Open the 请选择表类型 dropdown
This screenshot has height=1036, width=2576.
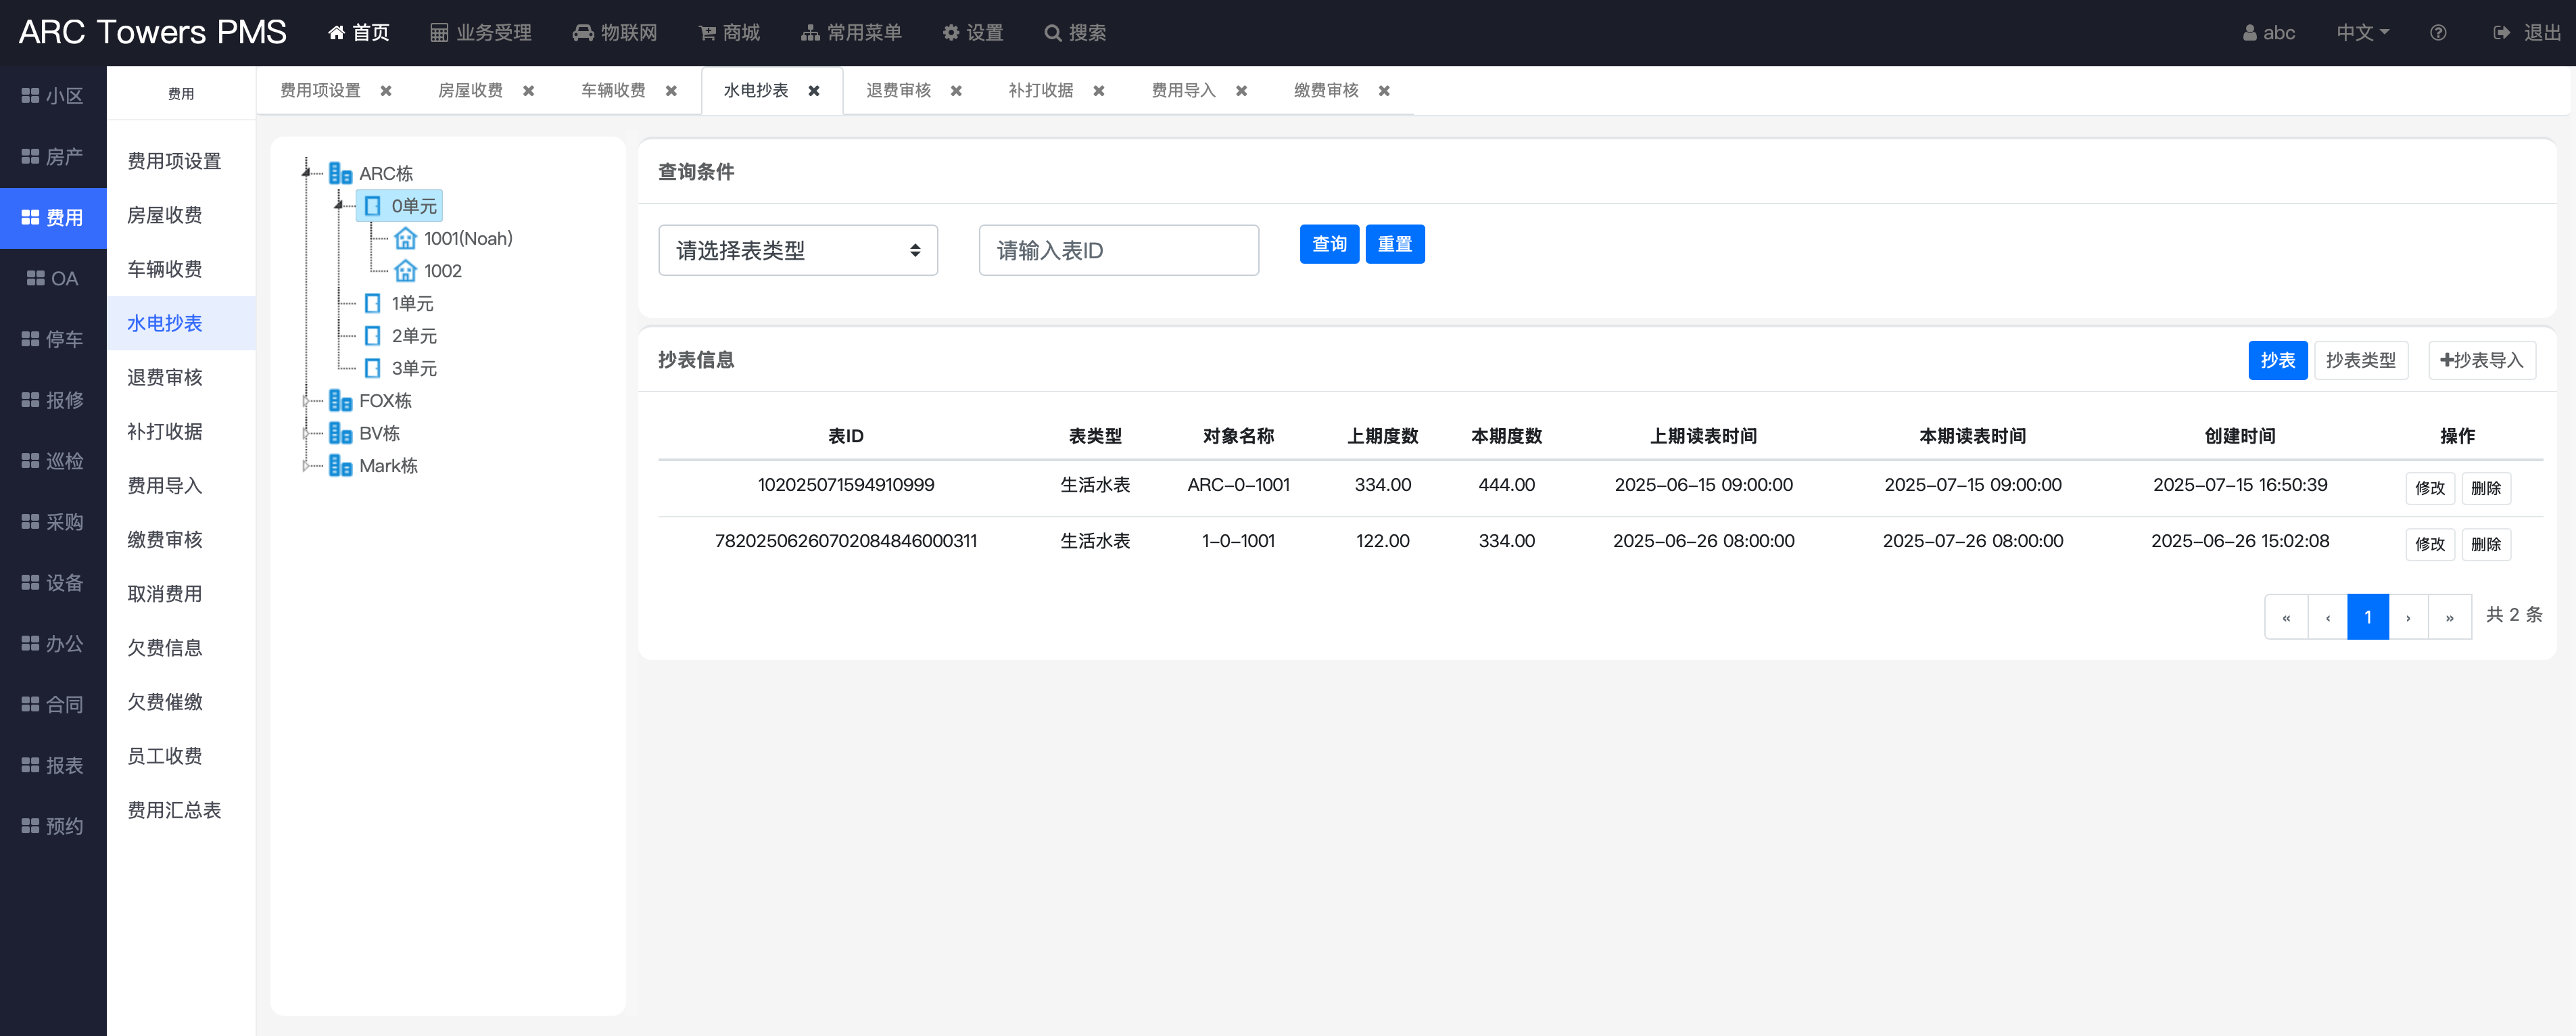(797, 250)
